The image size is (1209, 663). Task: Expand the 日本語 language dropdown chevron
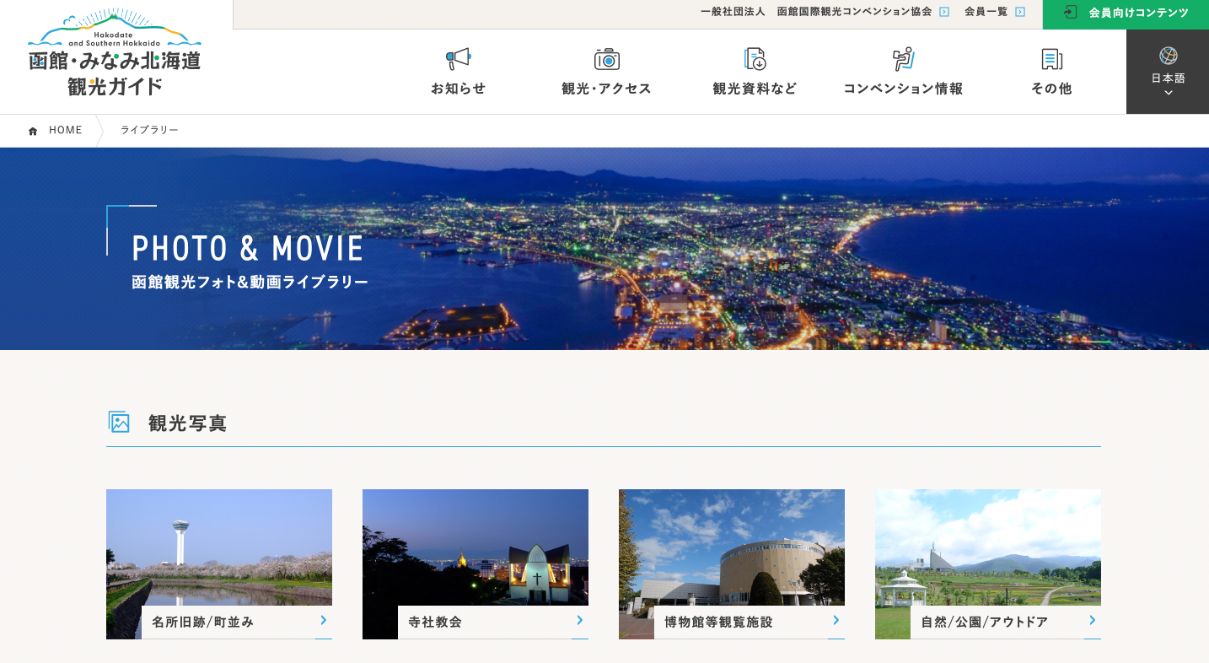1168,94
